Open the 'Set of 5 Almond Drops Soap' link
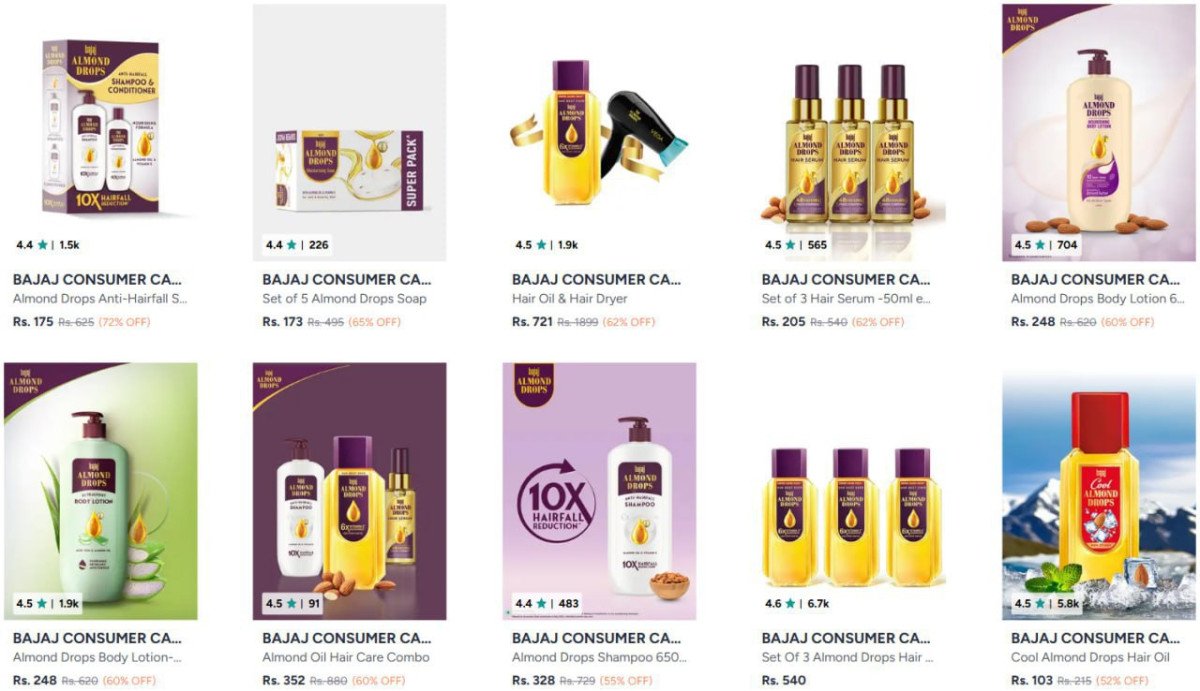This screenshot has width=1200, height=691. pyautogui.click(x=344, y=299)
